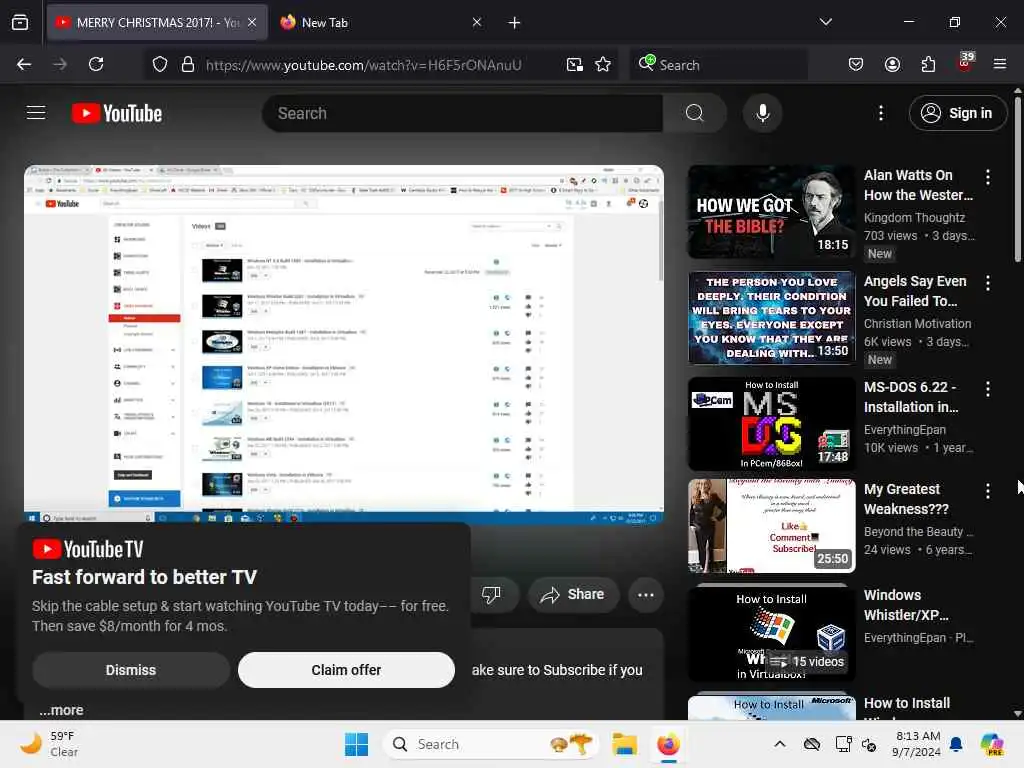This screenshot has width=1024, height=768.
Task: Open Firefox tab overview icon
Action: coord(20,22)
